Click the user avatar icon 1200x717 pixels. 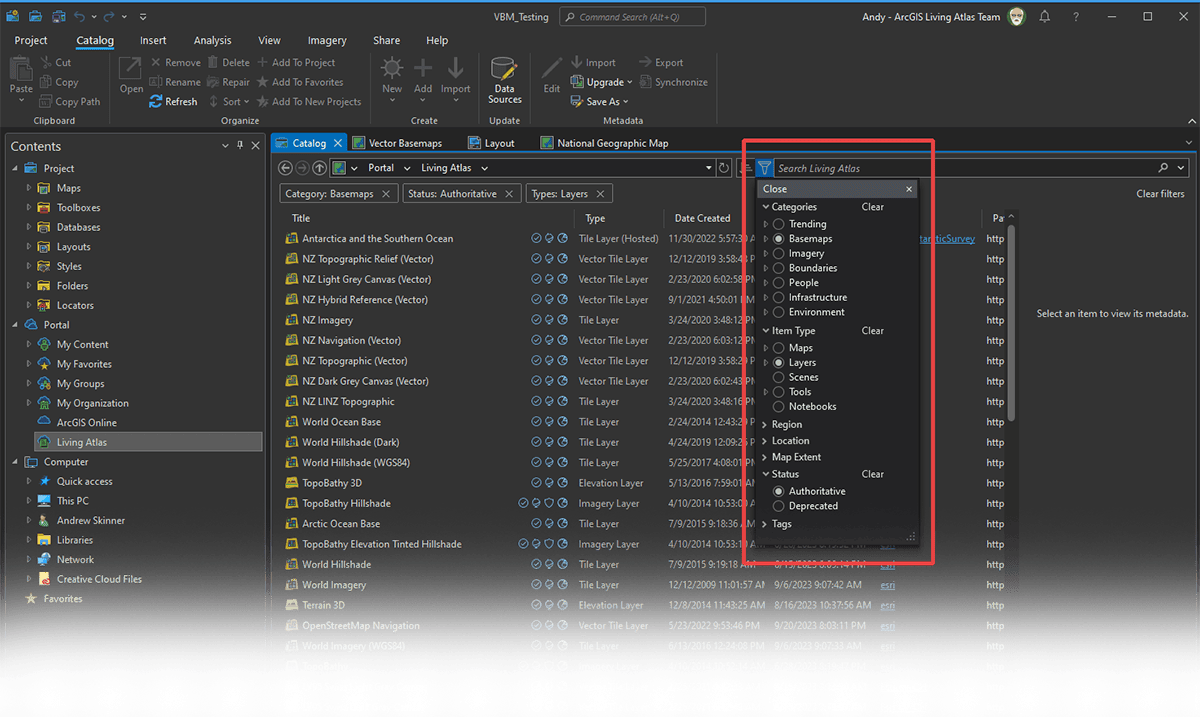pyautogui.click(x=1016, y=17)
